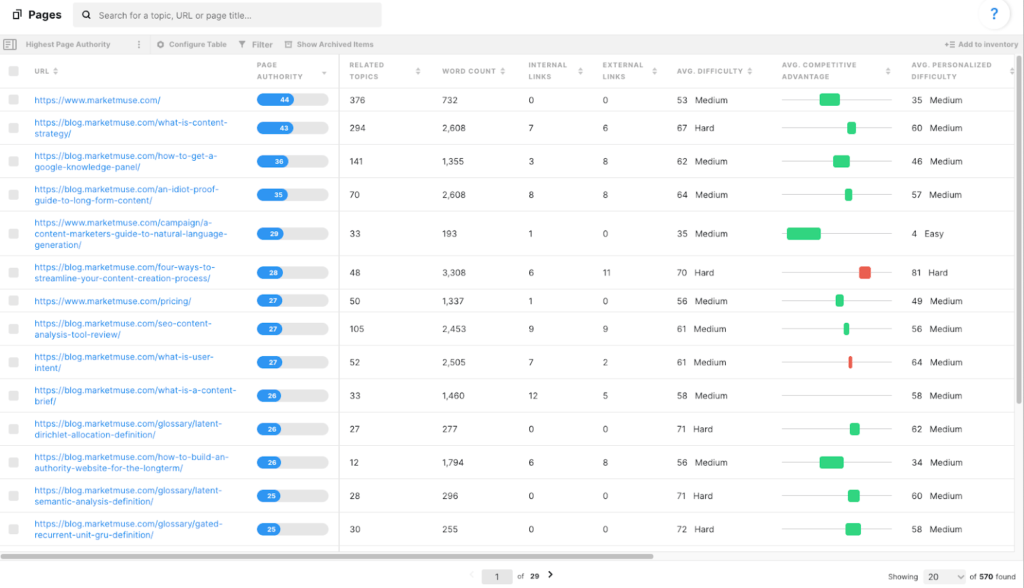Click the total pages number 29
Image resolution: width=1024 pixels, height=588 pixels.
coord(534,576)
